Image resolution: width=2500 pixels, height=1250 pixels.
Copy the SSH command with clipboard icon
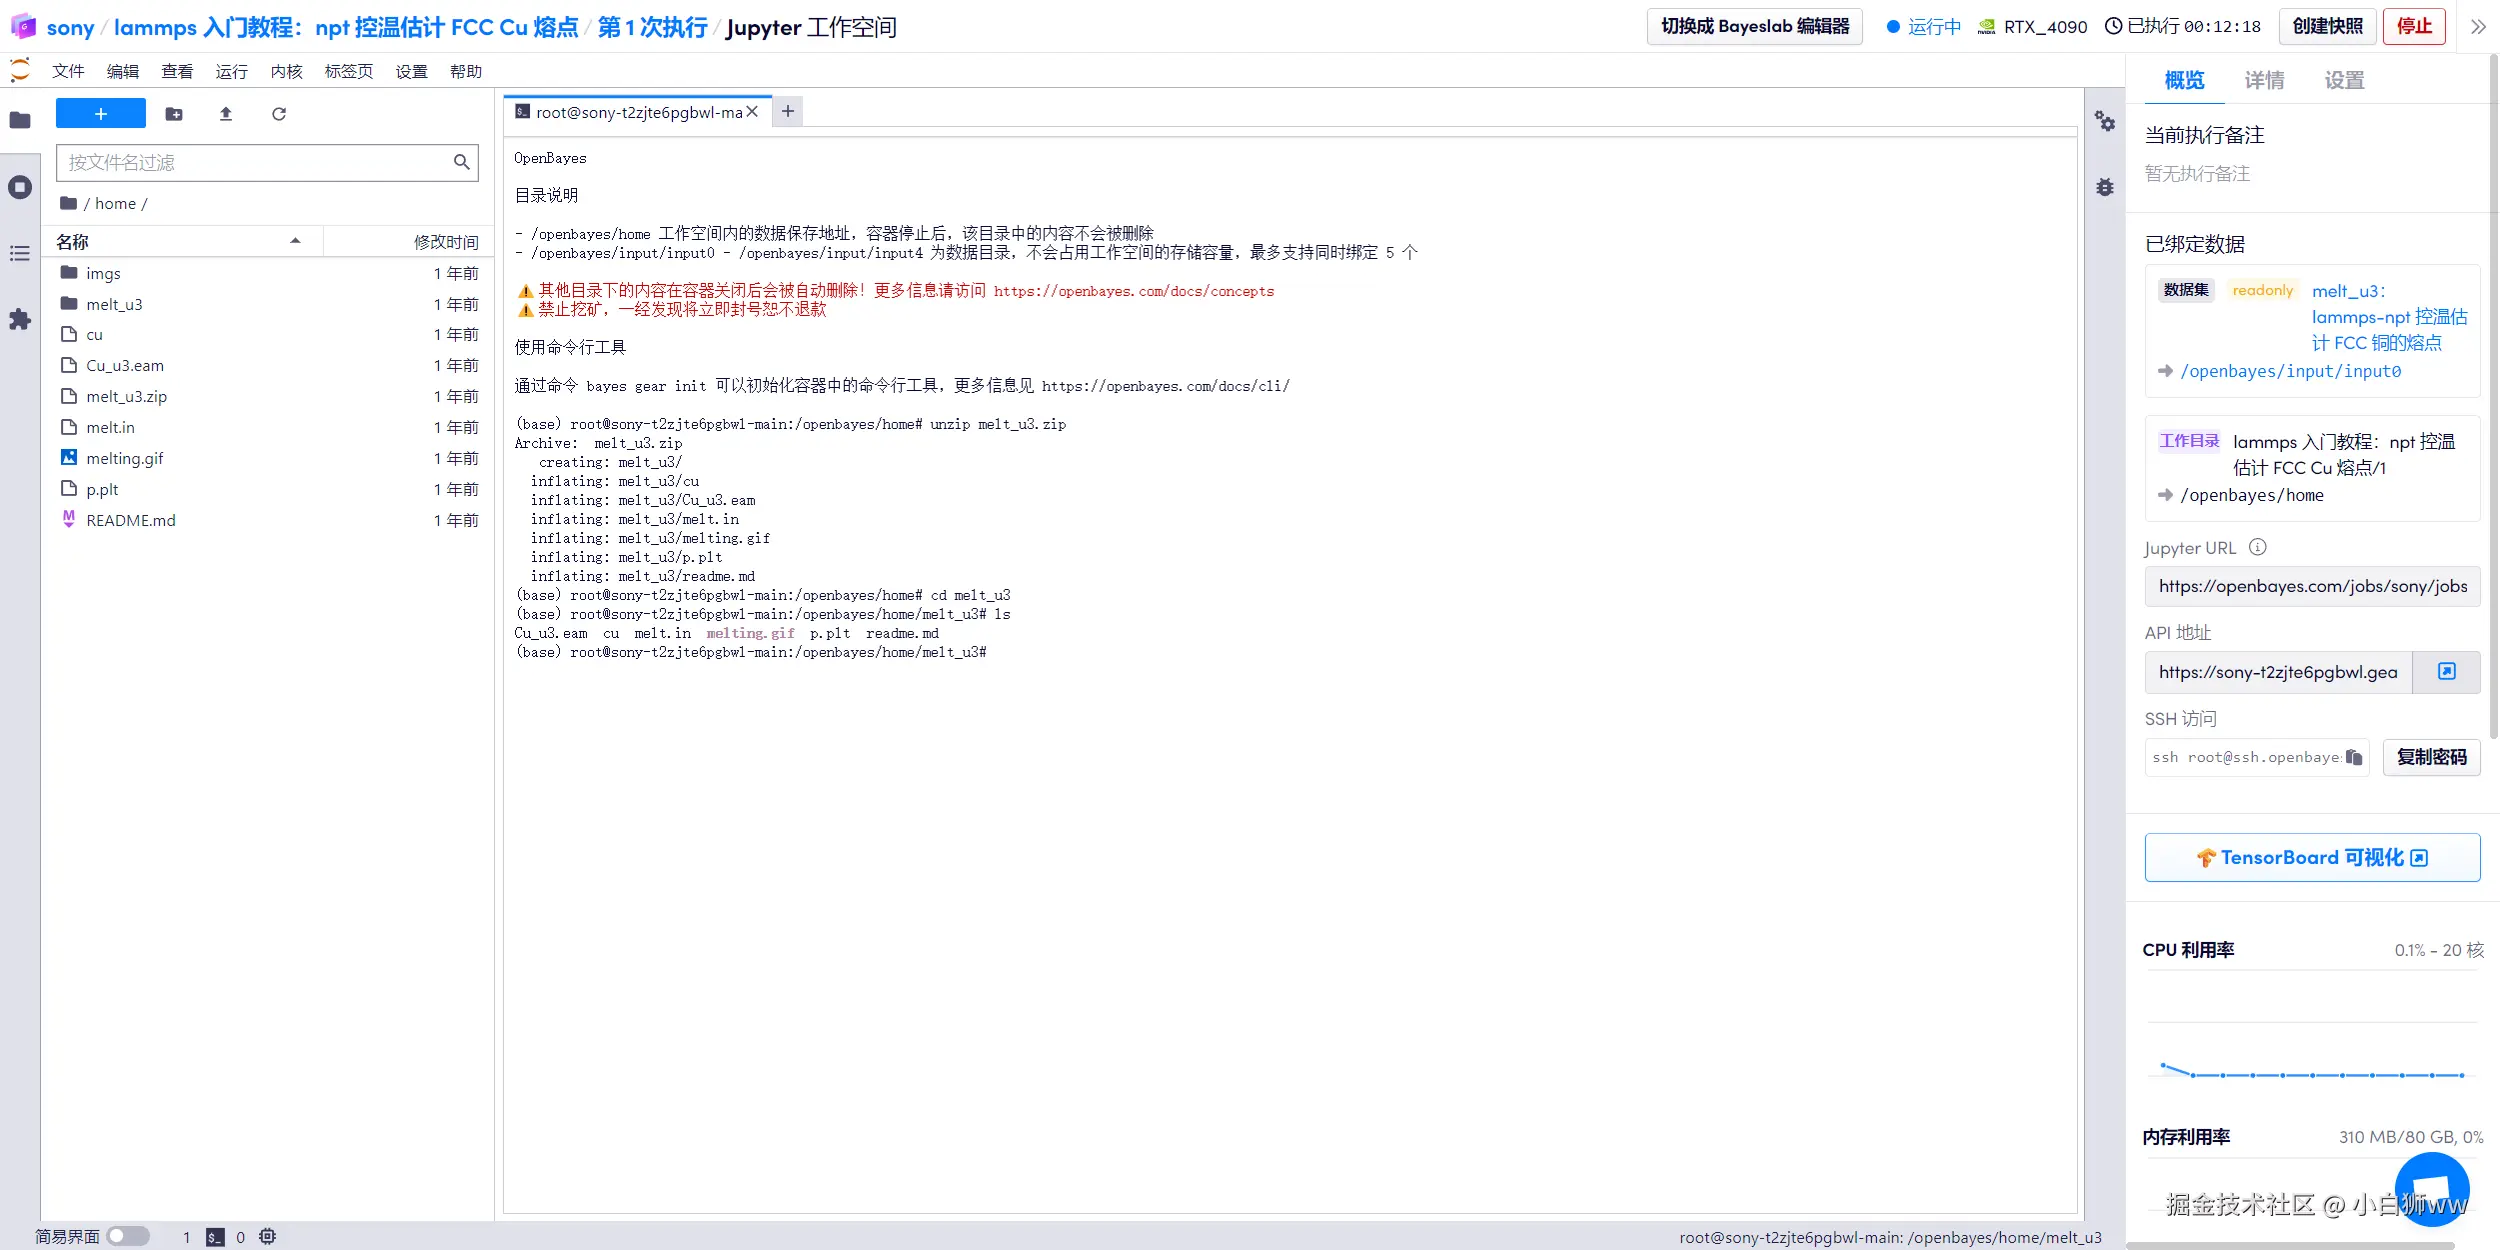2354,757
